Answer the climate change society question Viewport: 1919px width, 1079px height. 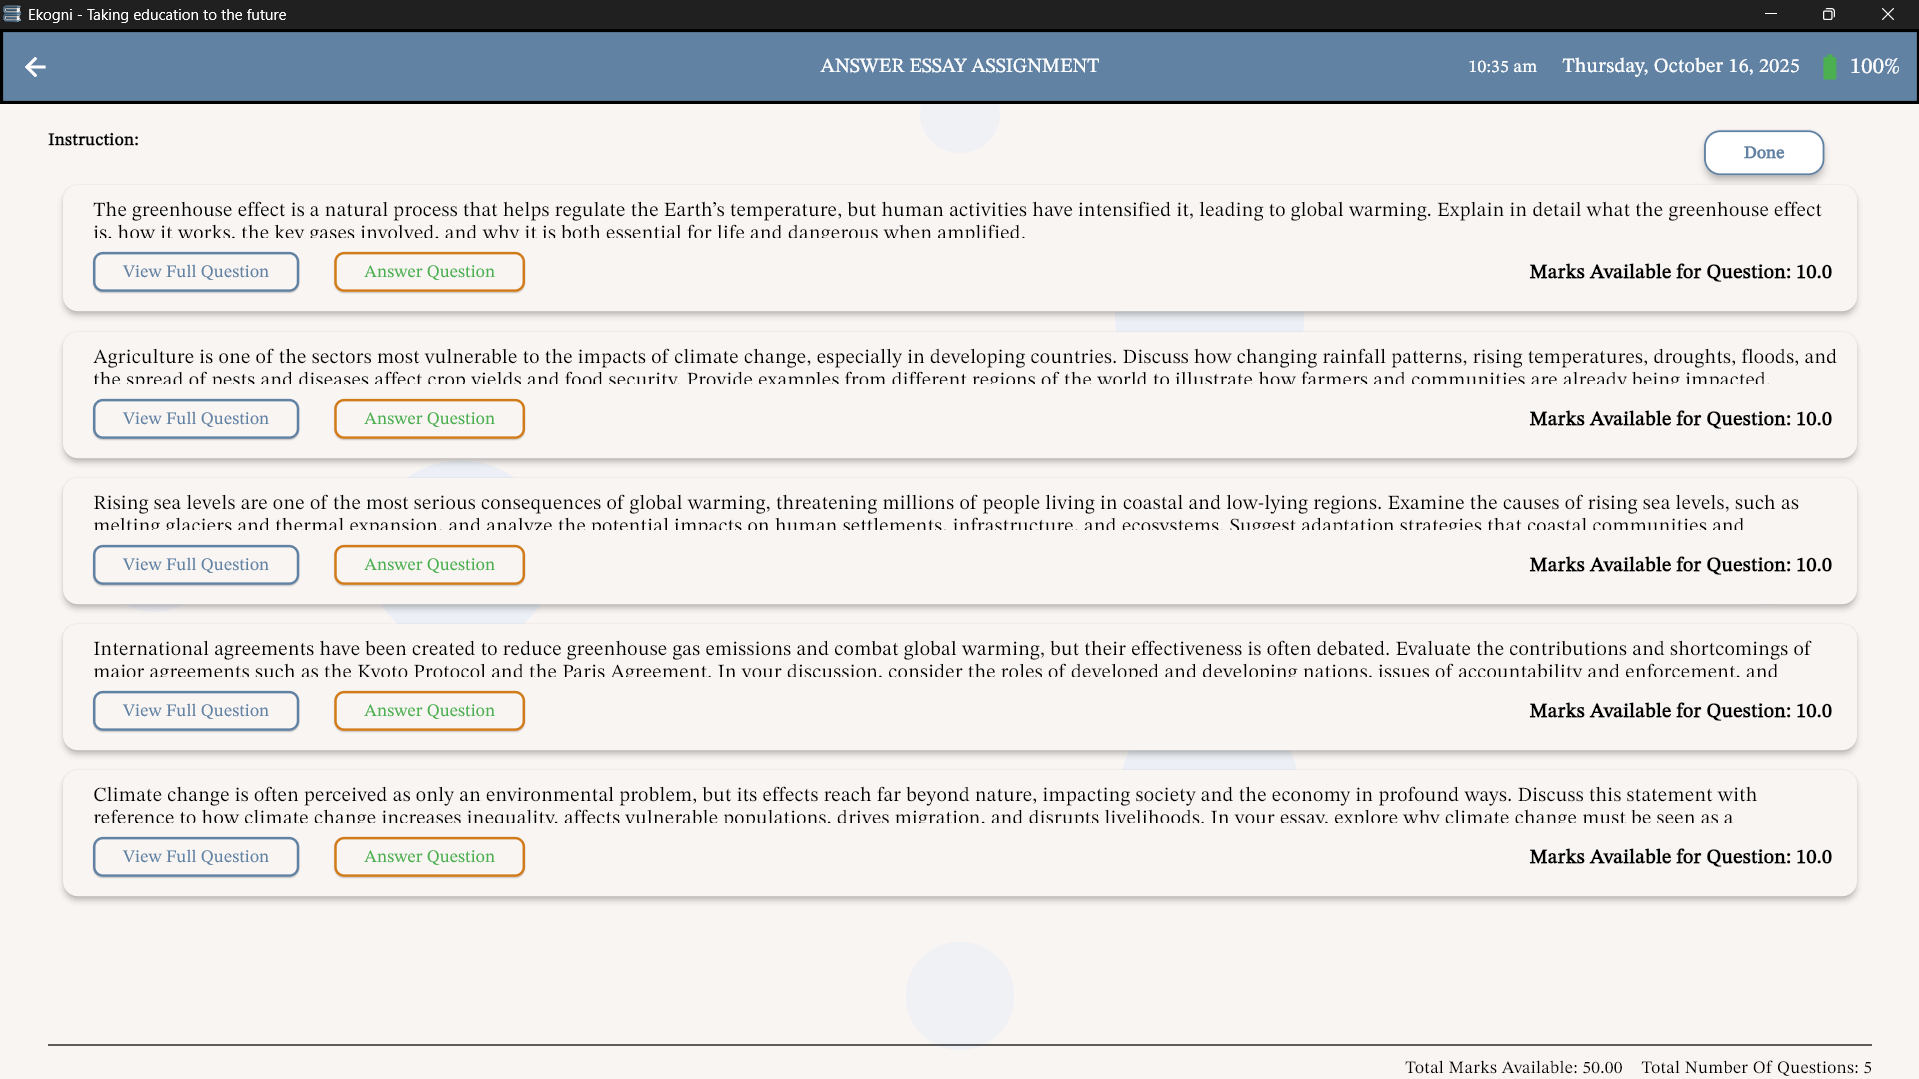click(429, 857)
